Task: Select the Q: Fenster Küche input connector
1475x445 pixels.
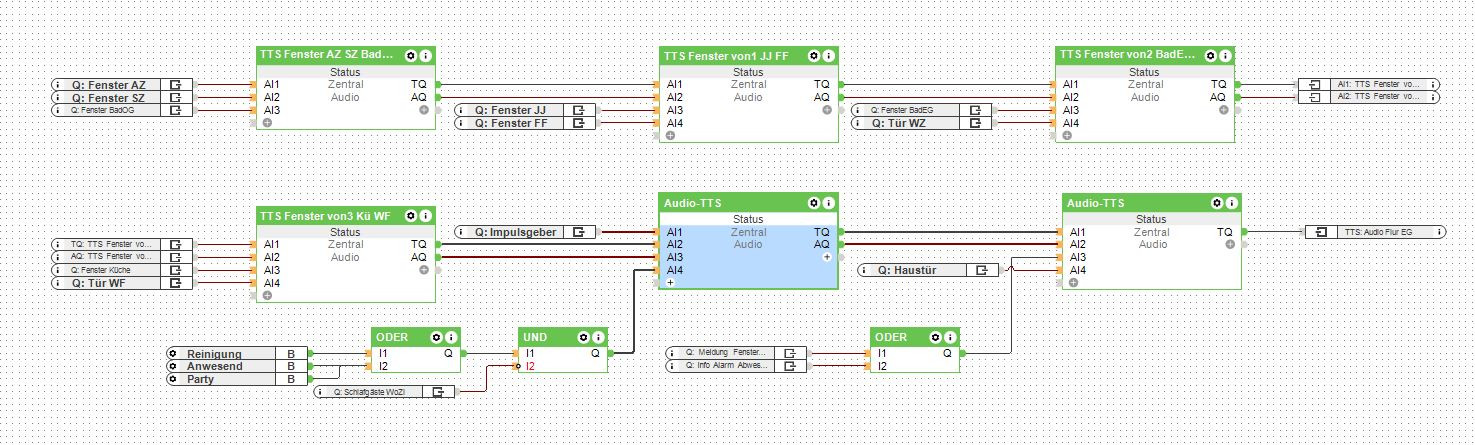Action: (x=122, y=270)
